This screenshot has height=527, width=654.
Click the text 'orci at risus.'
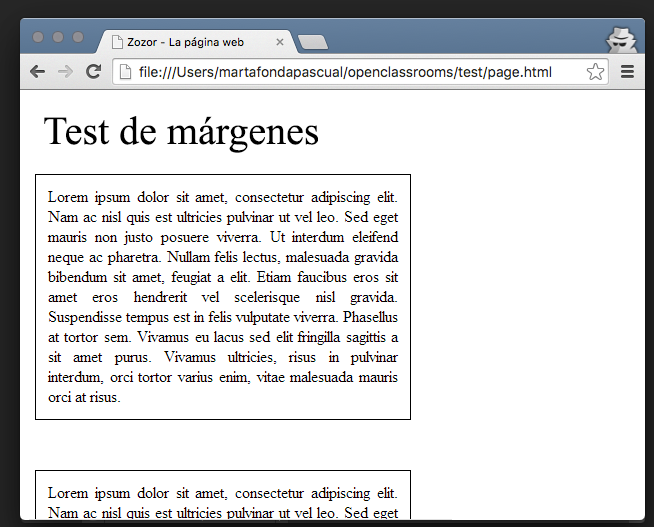pyautogui.click(x=84, y=397)
